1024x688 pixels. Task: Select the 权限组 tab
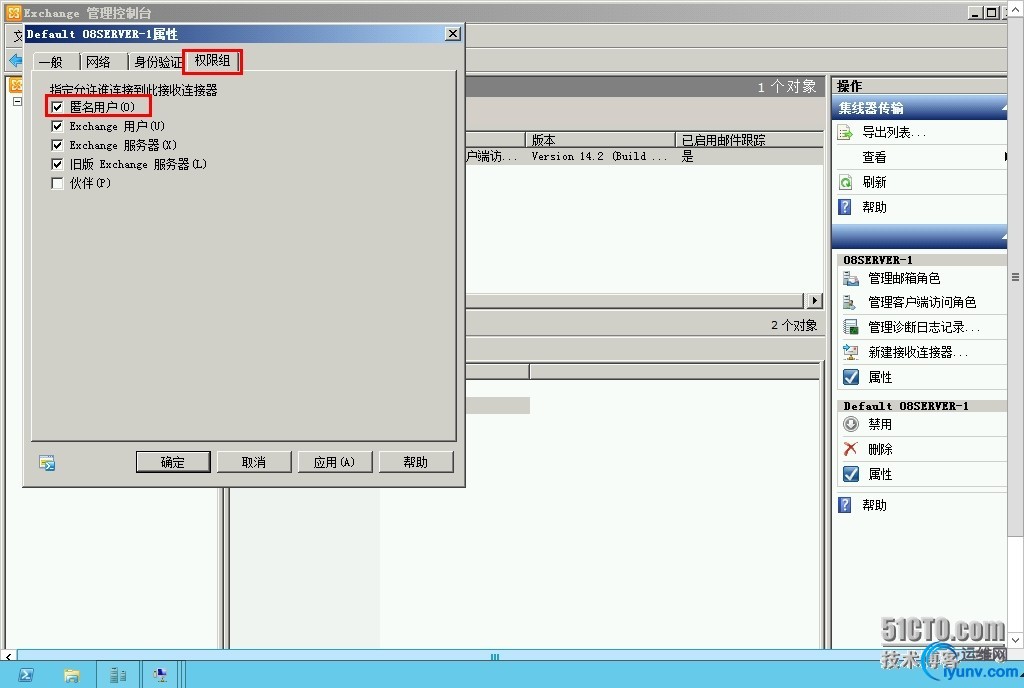(x=212, y=61)
